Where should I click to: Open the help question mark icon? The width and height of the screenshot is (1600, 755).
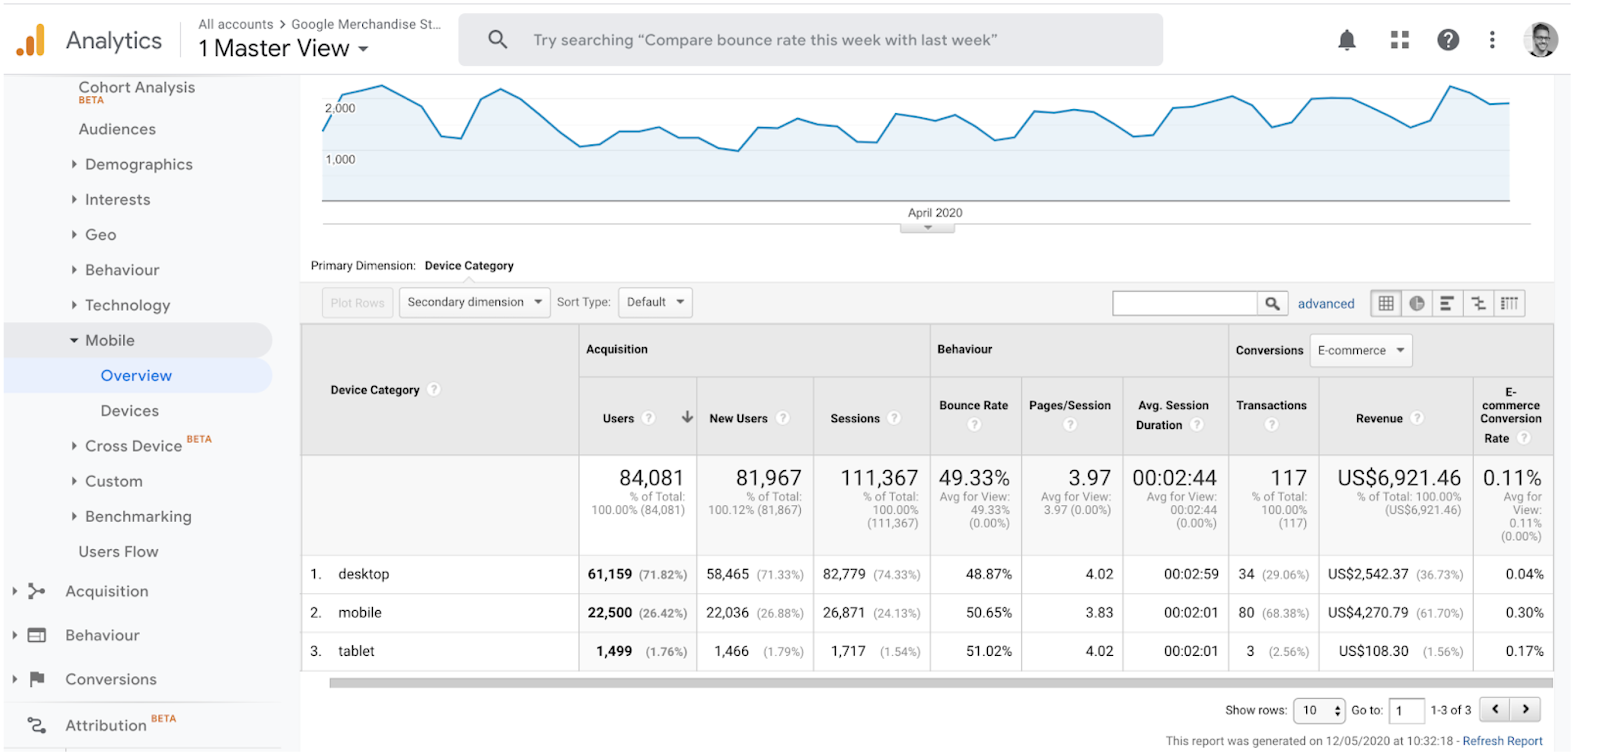click(x=1448, y=40)
